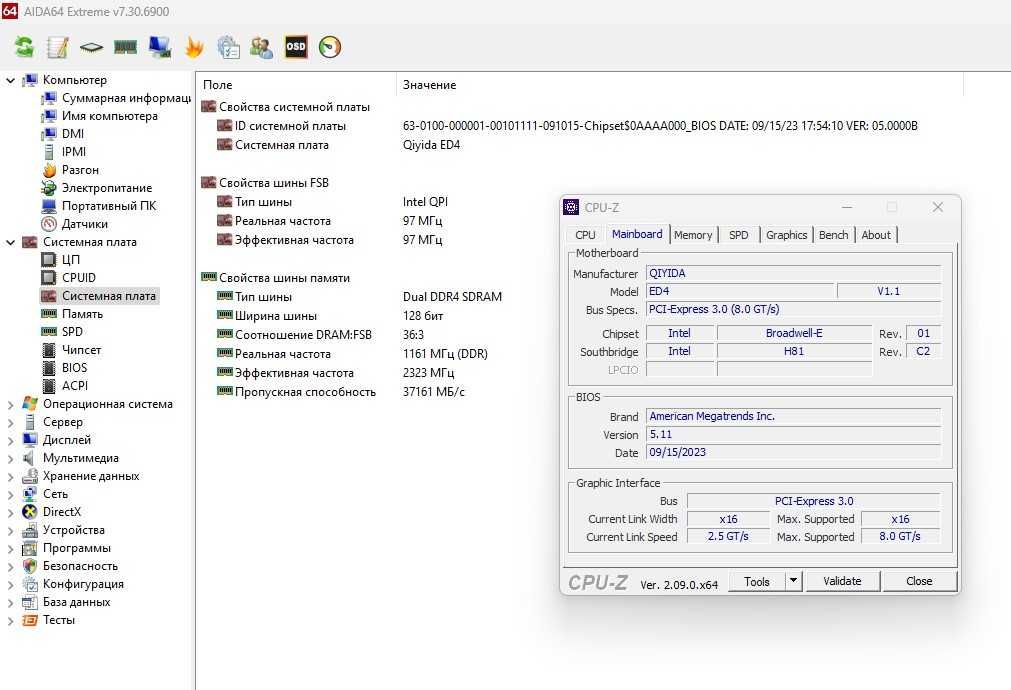1011x690 pixels.
Task: Select the DMI tree item
Action: [73, 133]
